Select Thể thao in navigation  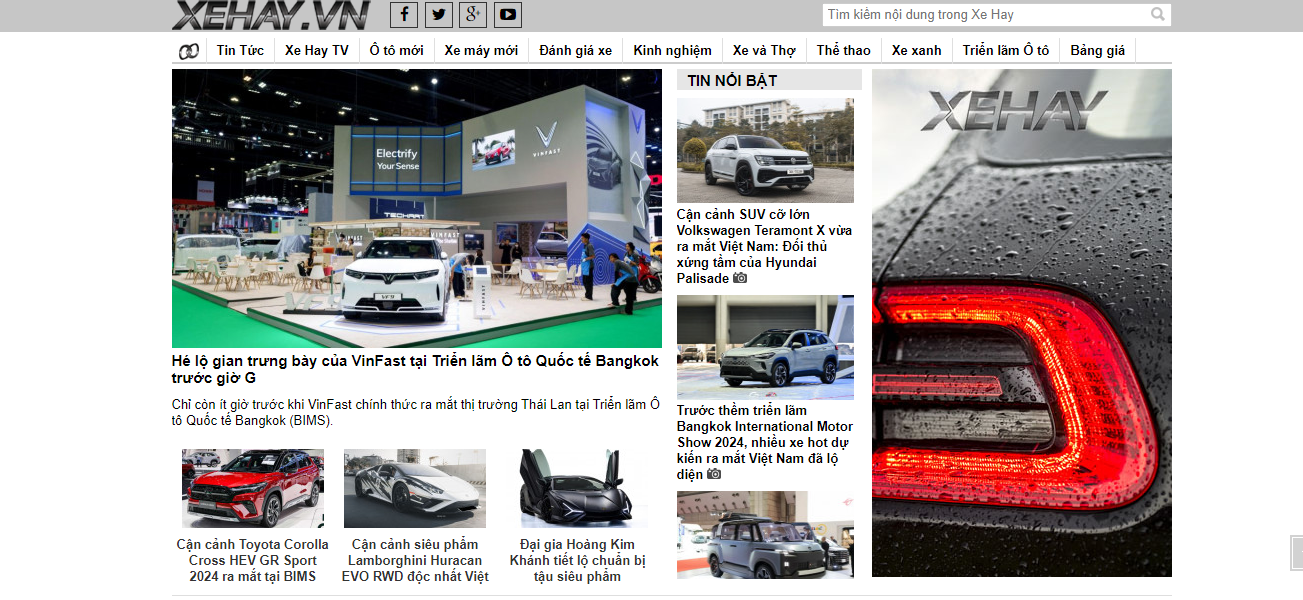tap(844, 51)
